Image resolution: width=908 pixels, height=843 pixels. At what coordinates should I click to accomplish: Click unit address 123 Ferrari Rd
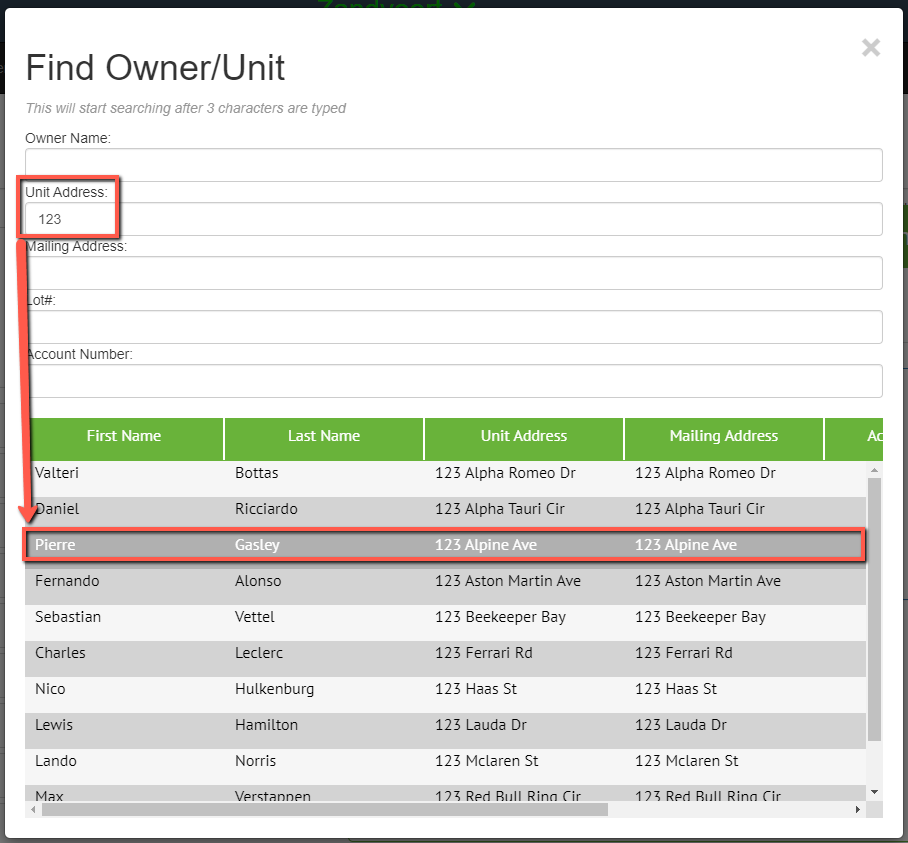click(484, 653)
